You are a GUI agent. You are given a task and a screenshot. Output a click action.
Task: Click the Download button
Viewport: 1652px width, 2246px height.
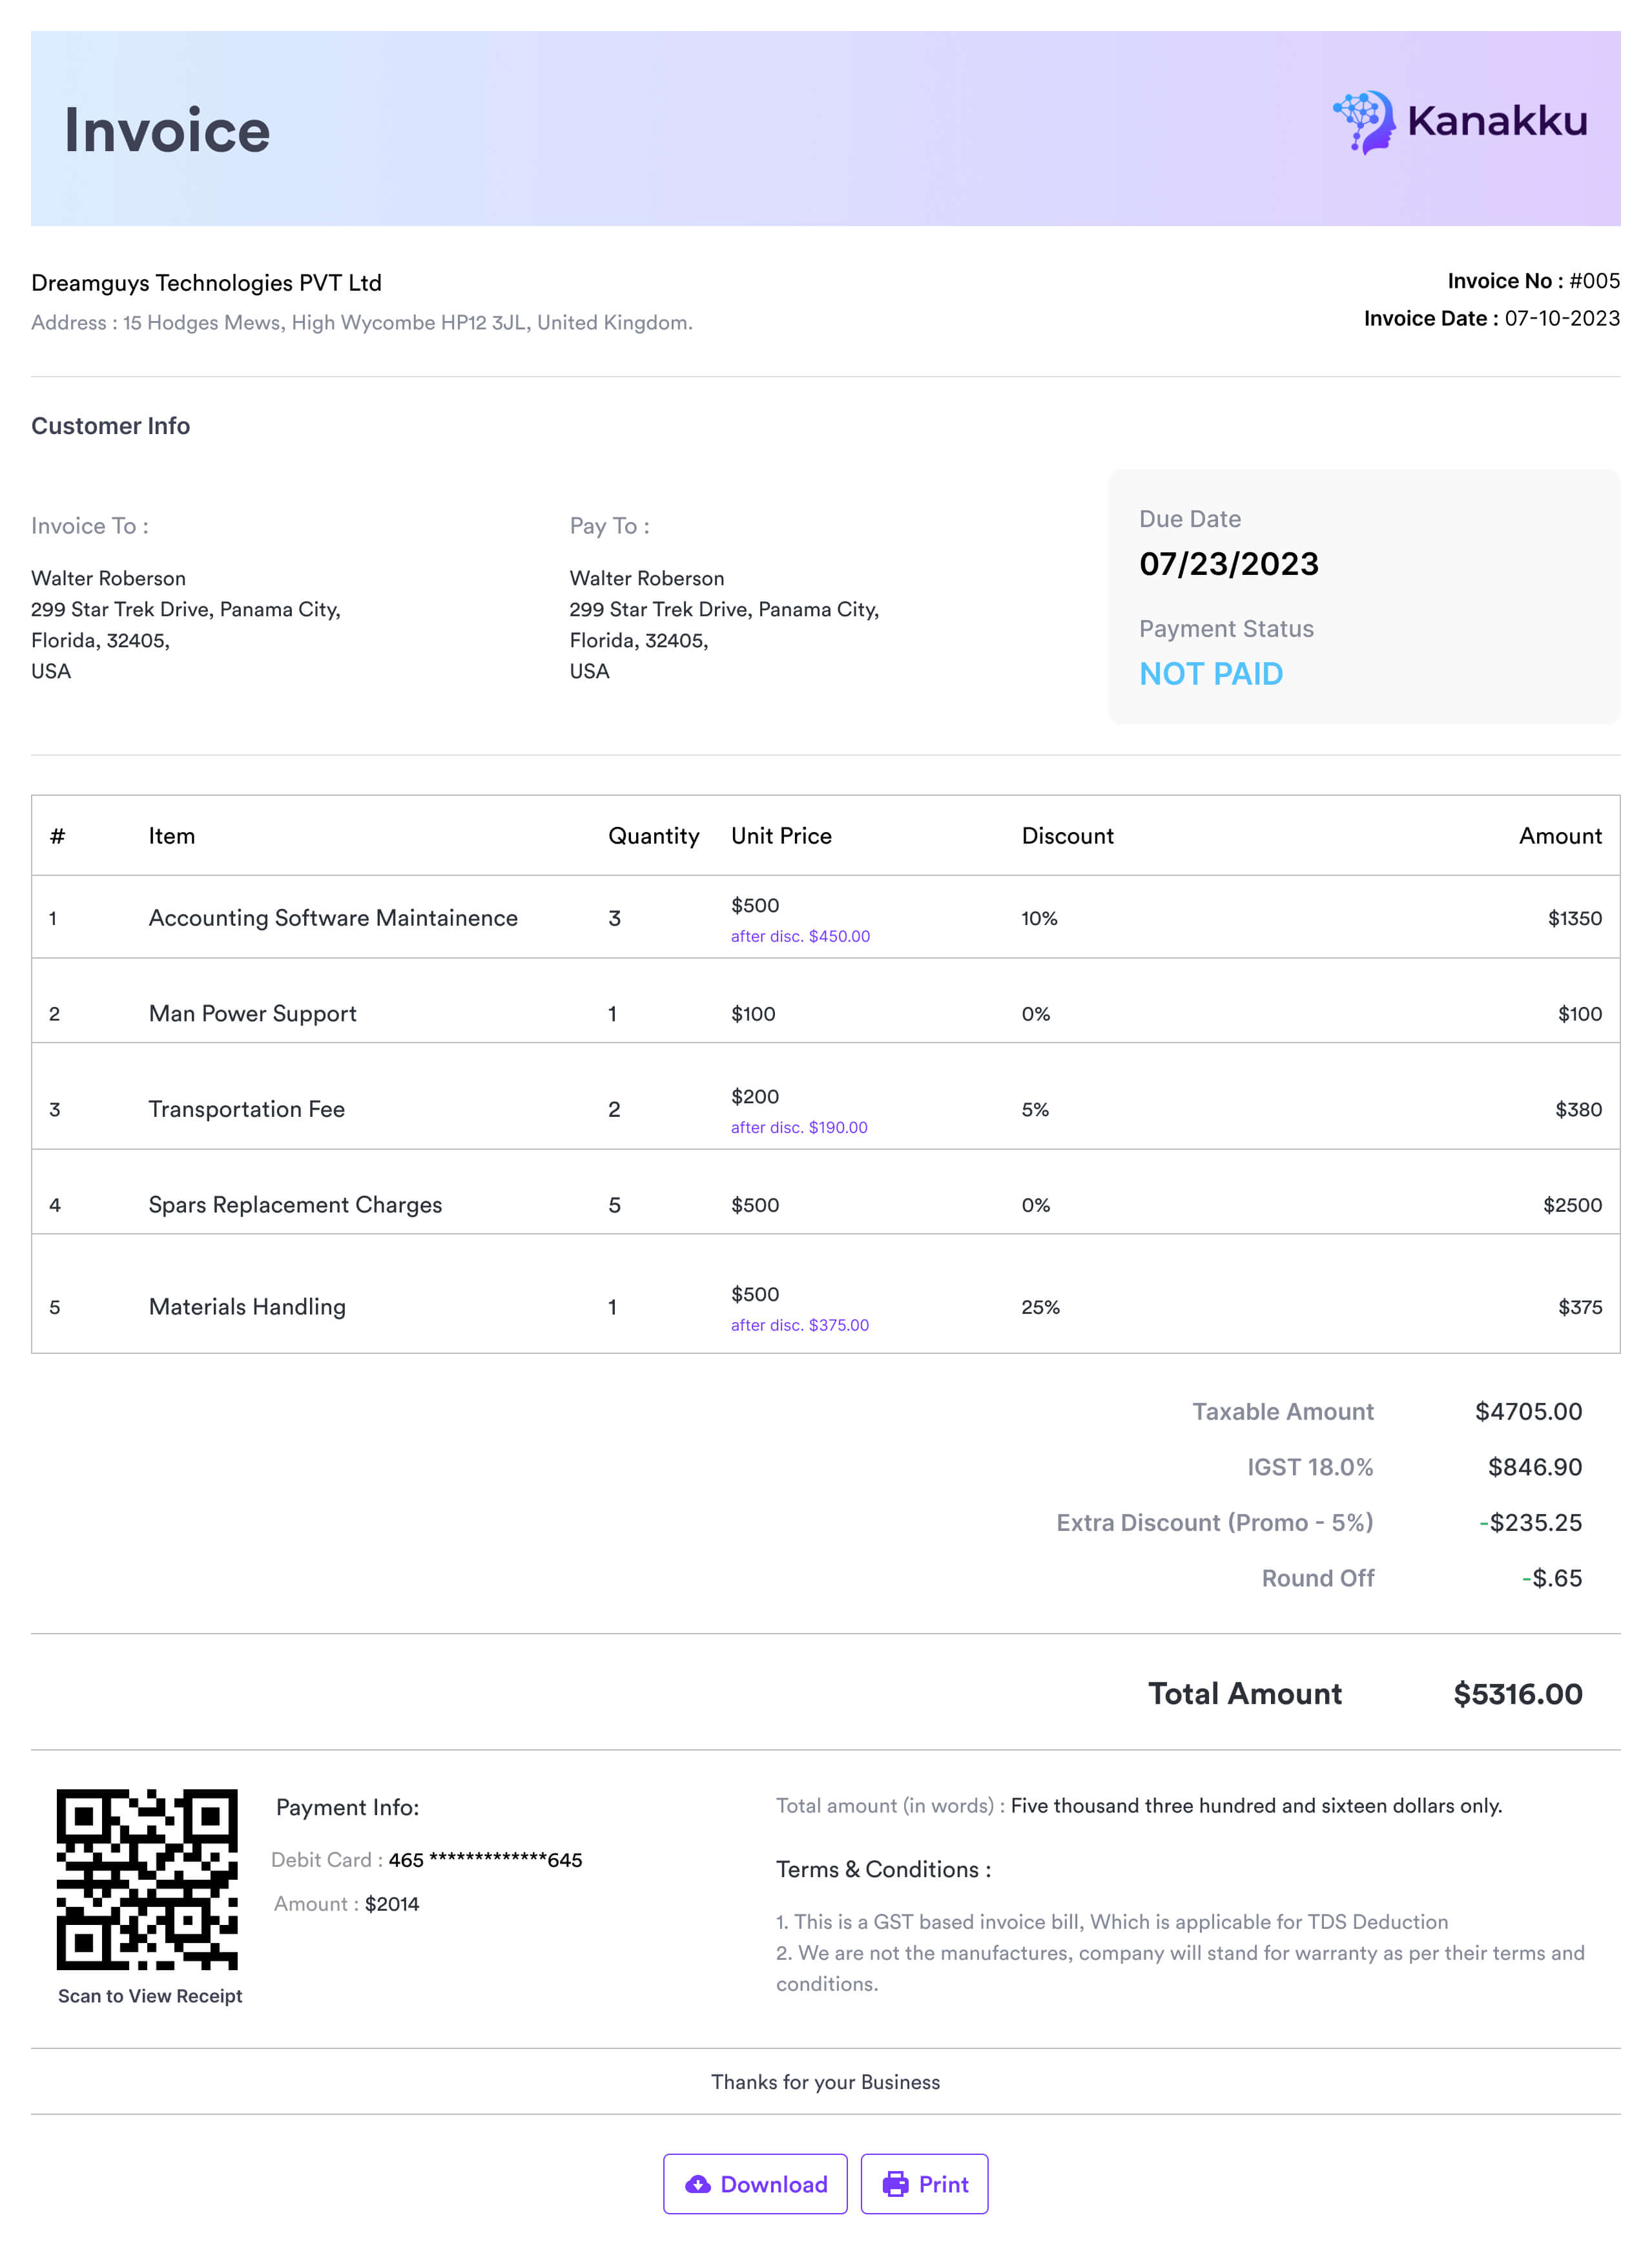[x=755, y=2184]
